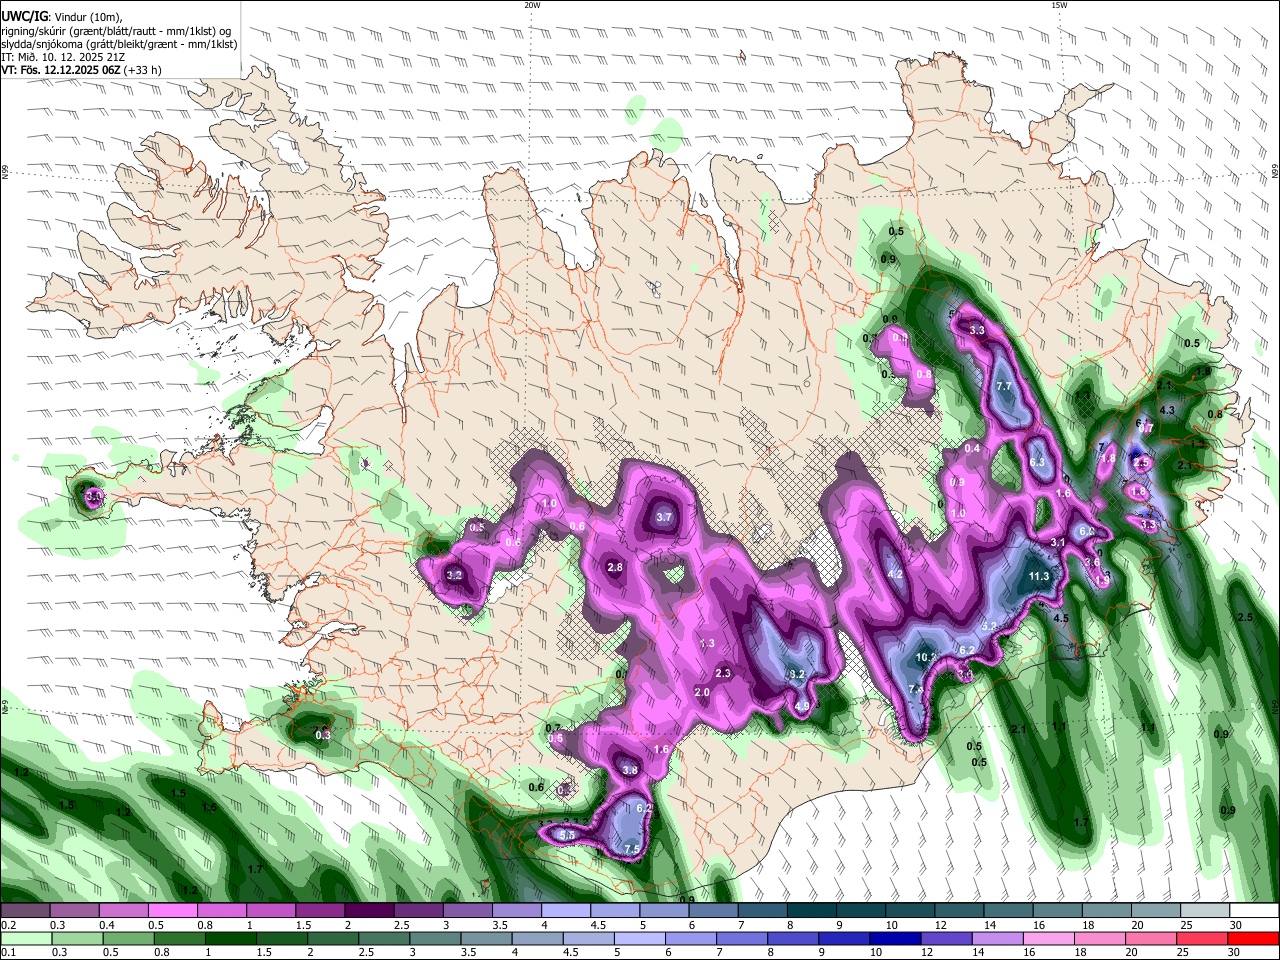Select the palest green swatch starting the lower scale
The image size is (1280, 960).
25,939
